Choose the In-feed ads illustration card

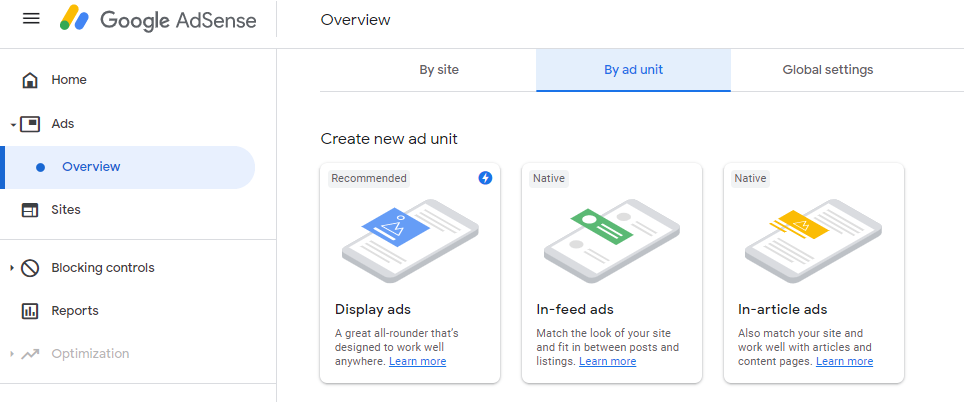[612, 273]
